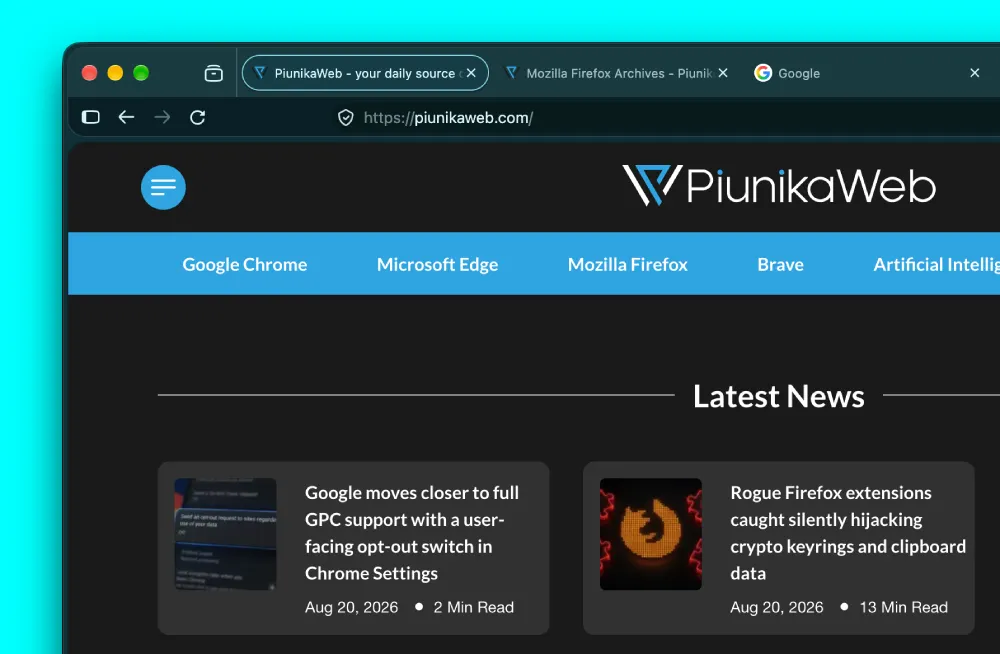Click the PiunikaWeb site logo

point(779,186)
